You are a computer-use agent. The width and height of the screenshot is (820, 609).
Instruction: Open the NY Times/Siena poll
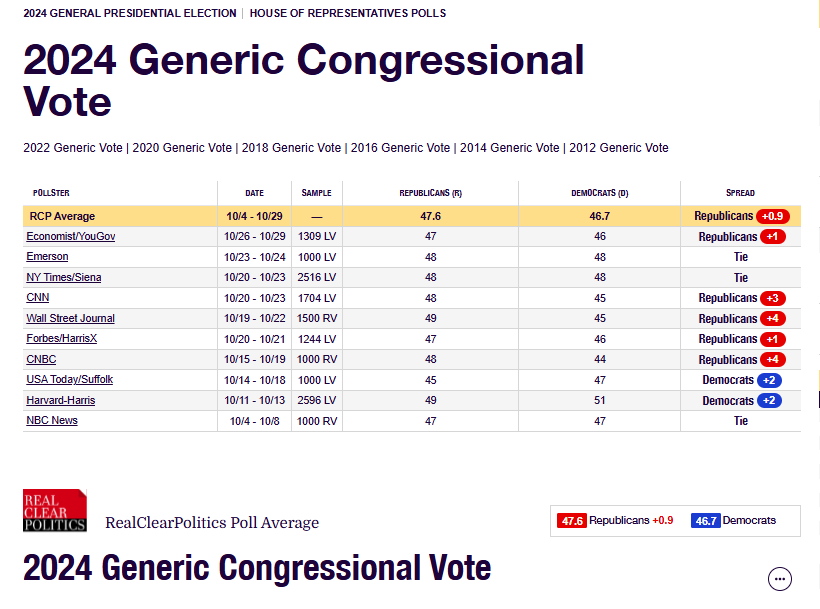[64, 277]
